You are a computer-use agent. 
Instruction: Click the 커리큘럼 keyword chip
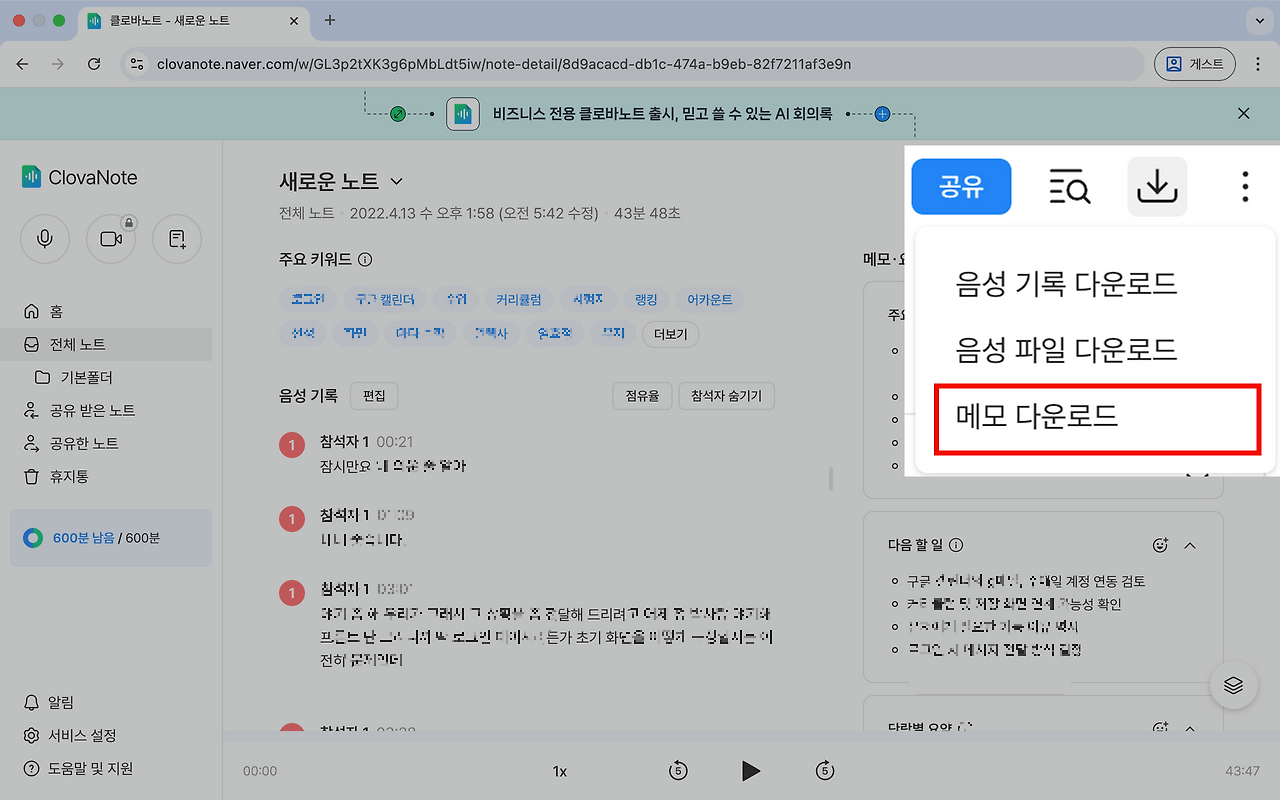point(518,300)
